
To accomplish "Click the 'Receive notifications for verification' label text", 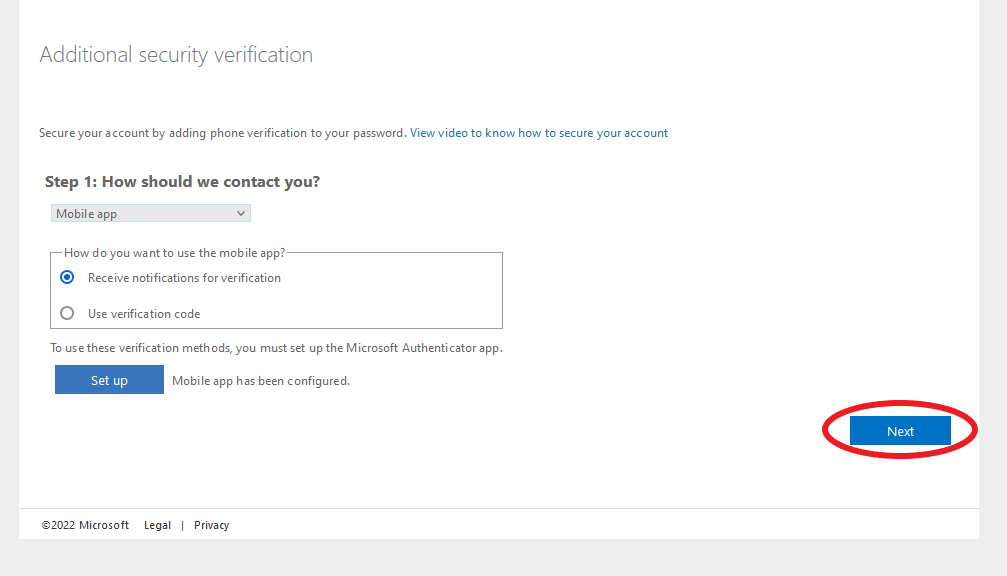I will 184,278.
